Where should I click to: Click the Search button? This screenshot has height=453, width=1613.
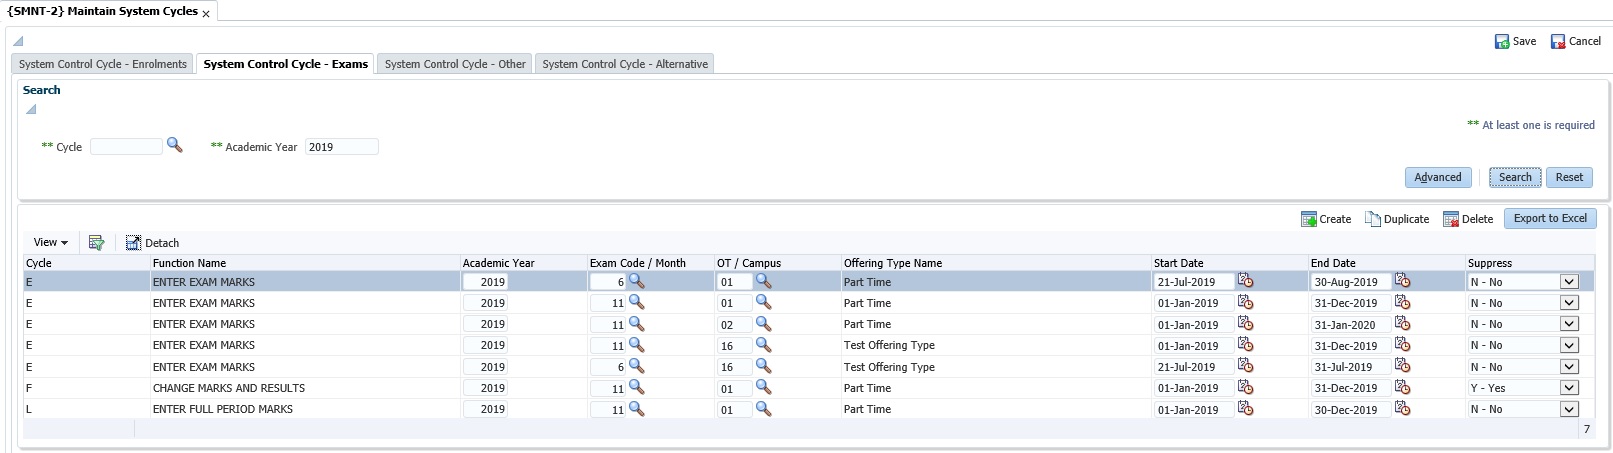pyautogui.click(x=1514, y=177)
